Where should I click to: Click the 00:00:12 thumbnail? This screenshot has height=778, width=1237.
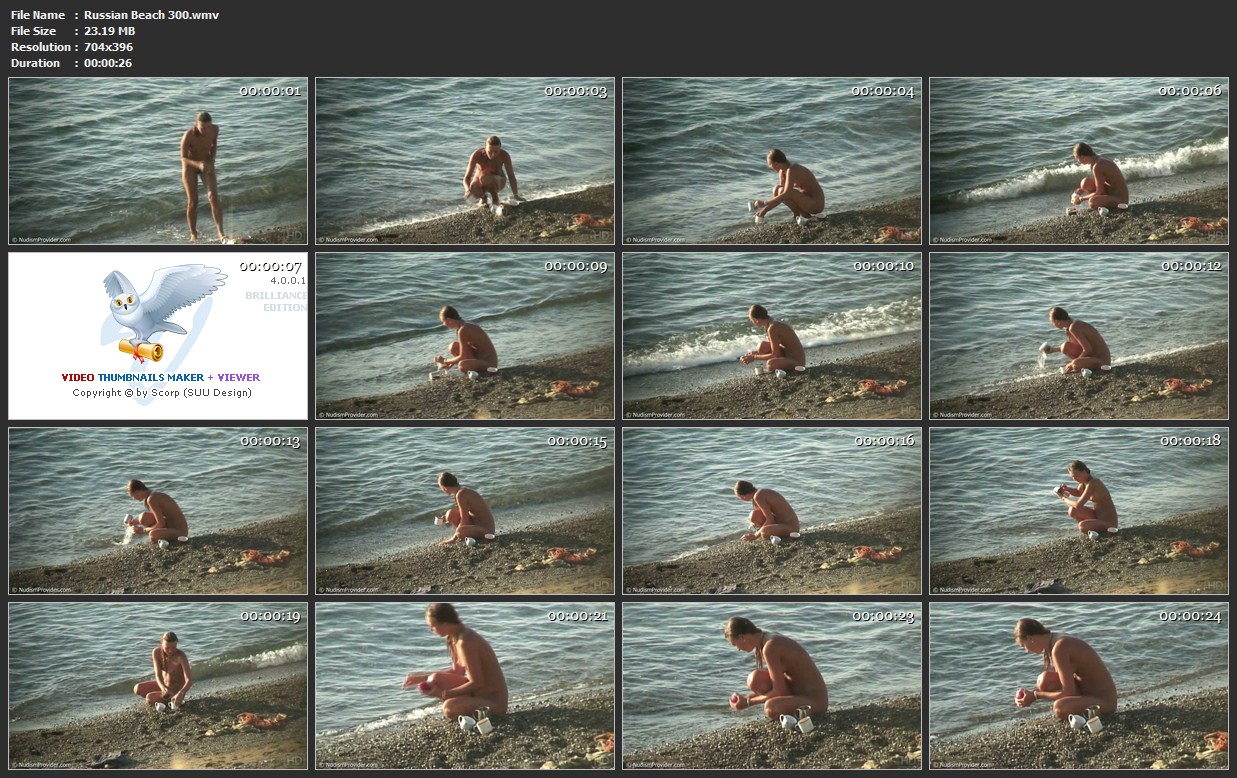[x=1079, y=336]
